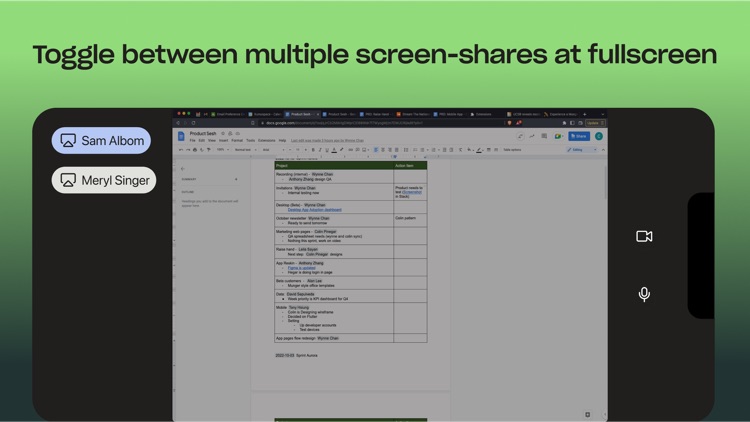Viewport: 750px width, 422px height.
Task: Open the Figma is updated link
Action: (301, 268)
